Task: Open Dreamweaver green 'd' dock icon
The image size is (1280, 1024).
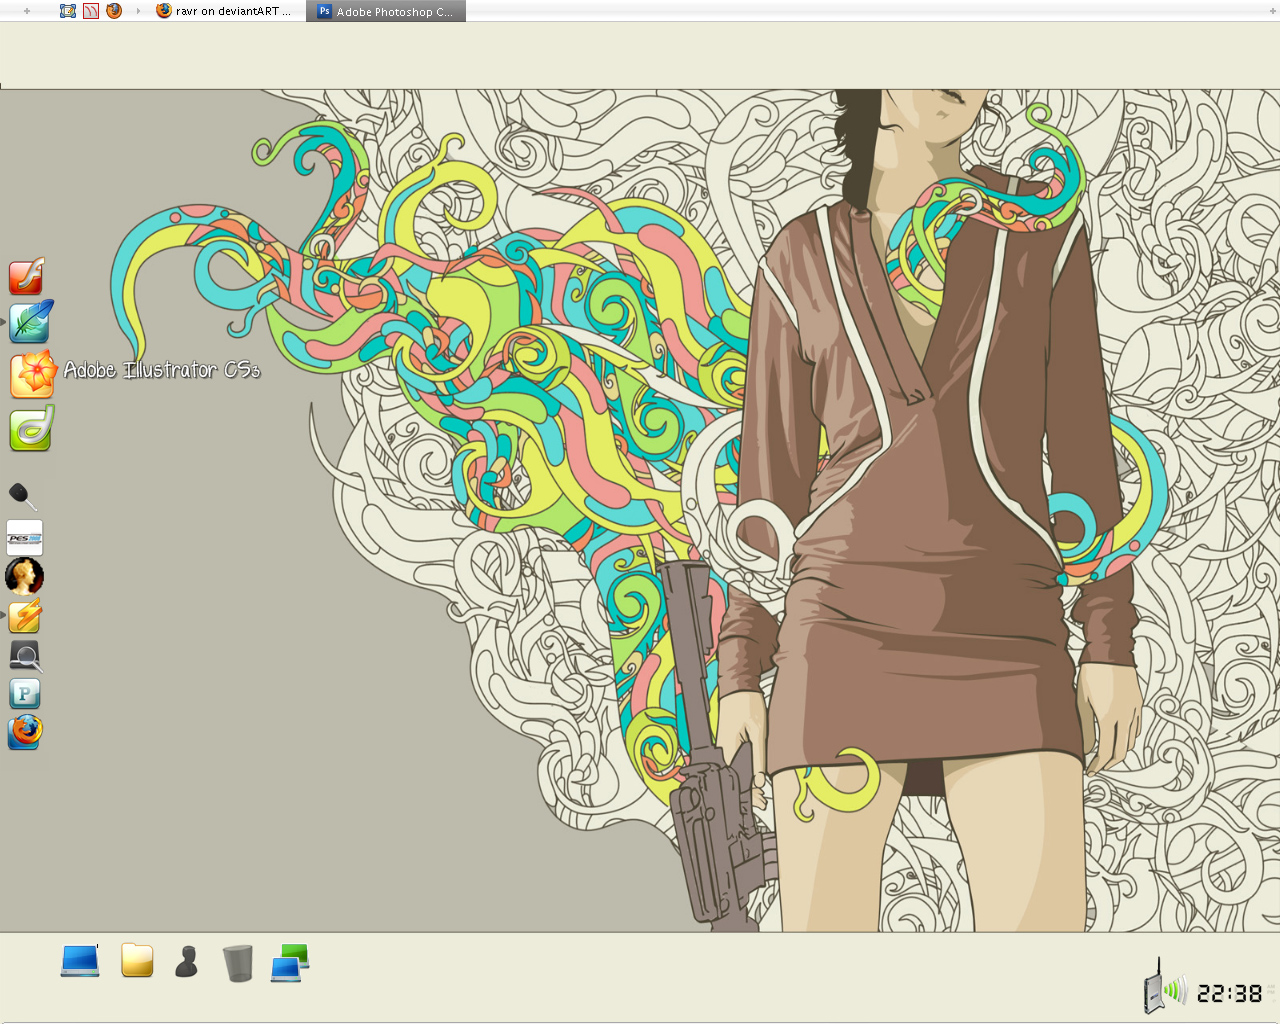Action: (31, 429)
